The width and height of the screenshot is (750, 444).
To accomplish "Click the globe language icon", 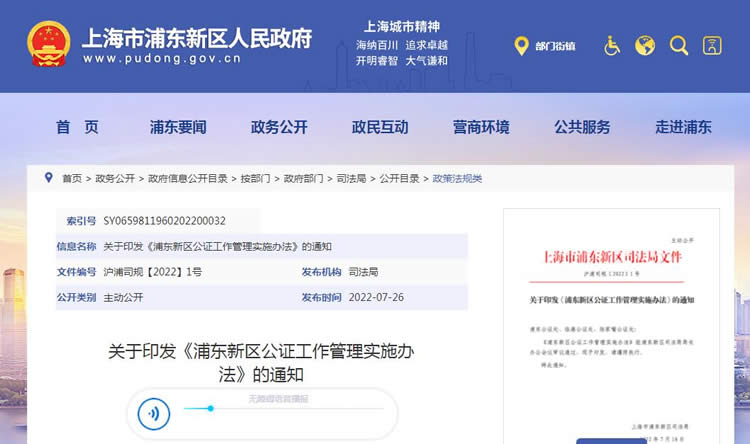I will 645,46.
